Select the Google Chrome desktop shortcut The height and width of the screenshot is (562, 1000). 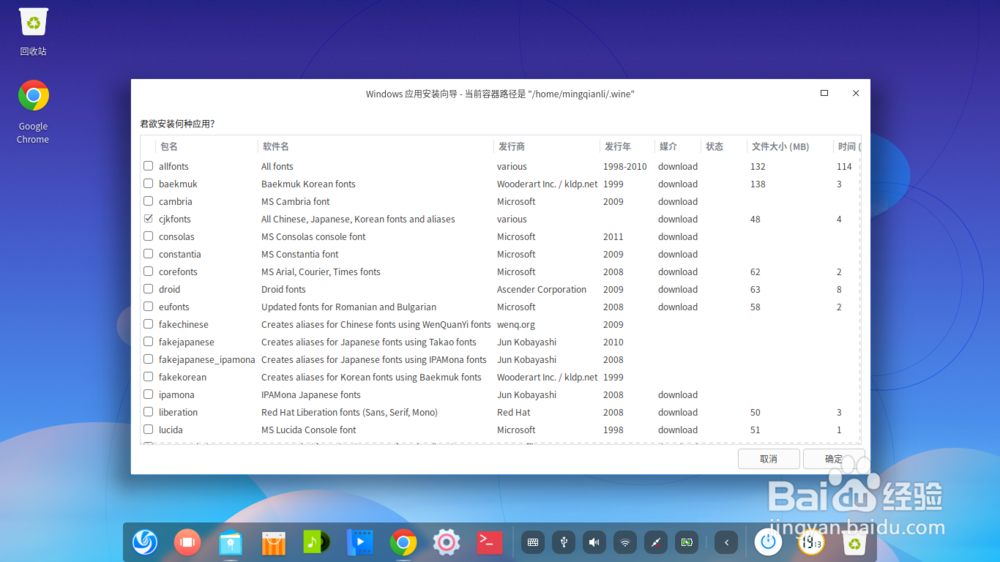point(33,112)
